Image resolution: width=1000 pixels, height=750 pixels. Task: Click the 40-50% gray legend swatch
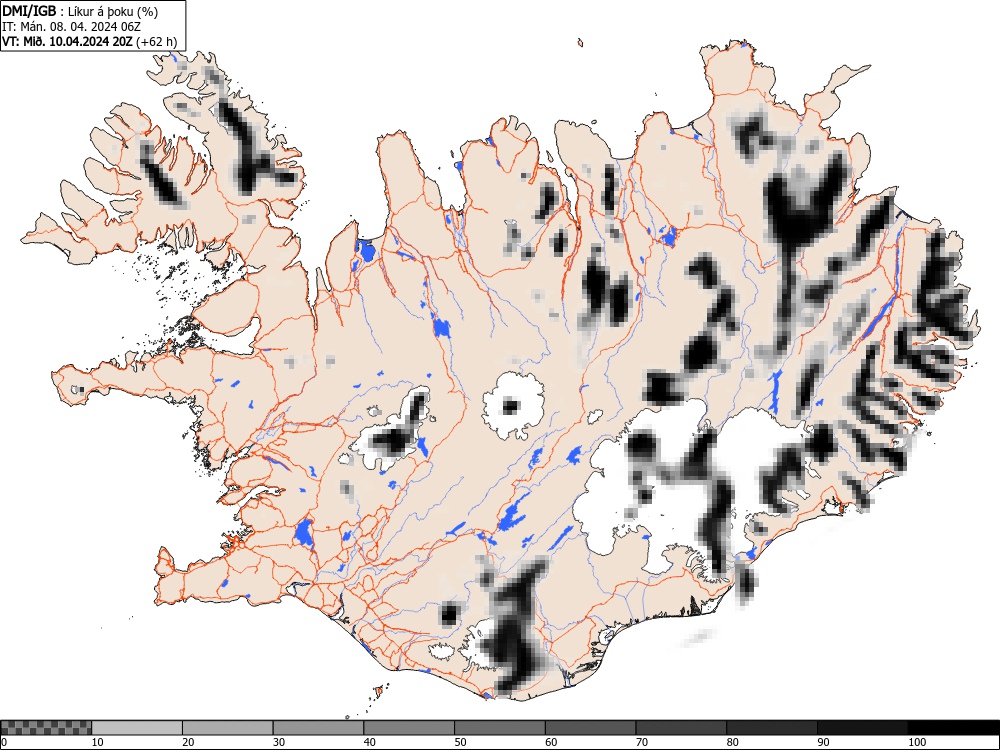click(x=409, y=728)
